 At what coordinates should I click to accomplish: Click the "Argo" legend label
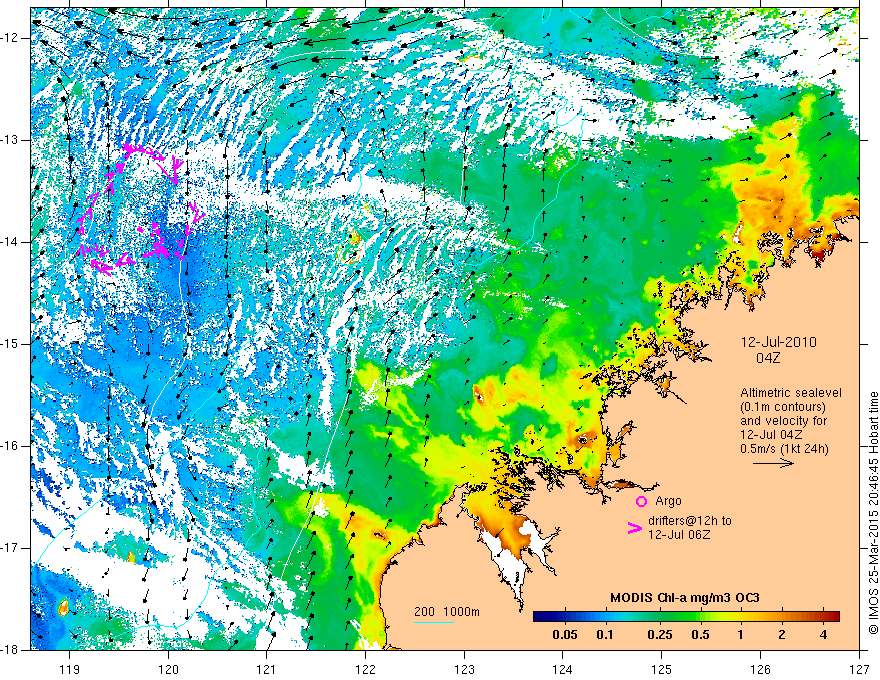[x=668, y=501]
